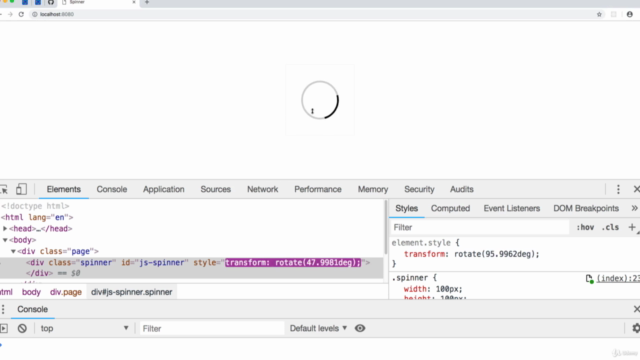
Task: Open the Security tab
Action: (x=419, y=189)
